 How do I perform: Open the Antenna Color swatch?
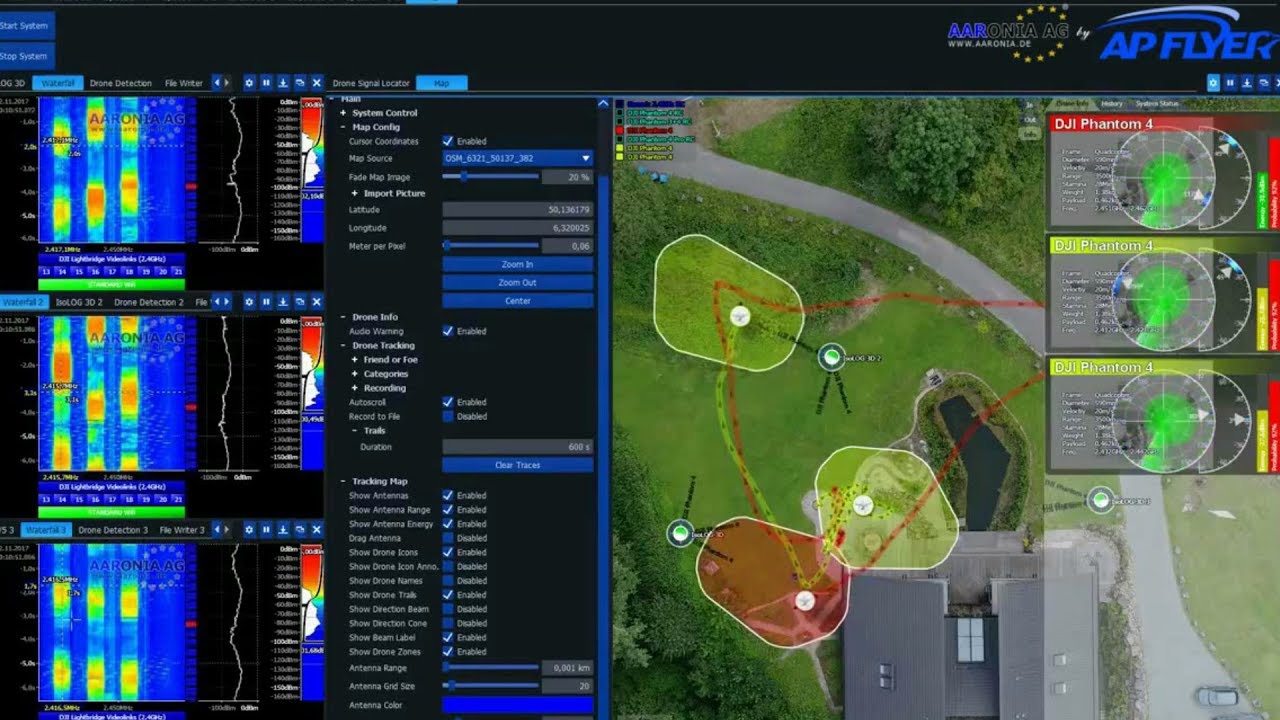point(518,705)
